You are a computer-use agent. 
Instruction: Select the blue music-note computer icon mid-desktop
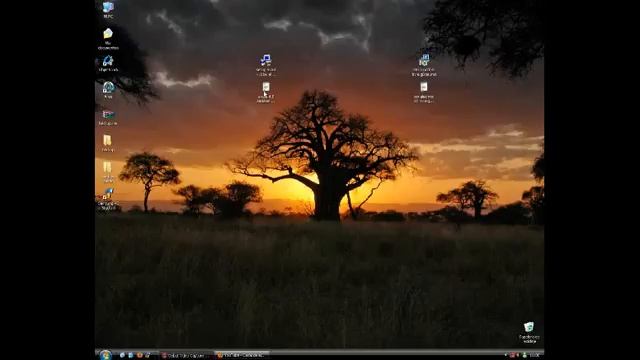coord(266,65)
